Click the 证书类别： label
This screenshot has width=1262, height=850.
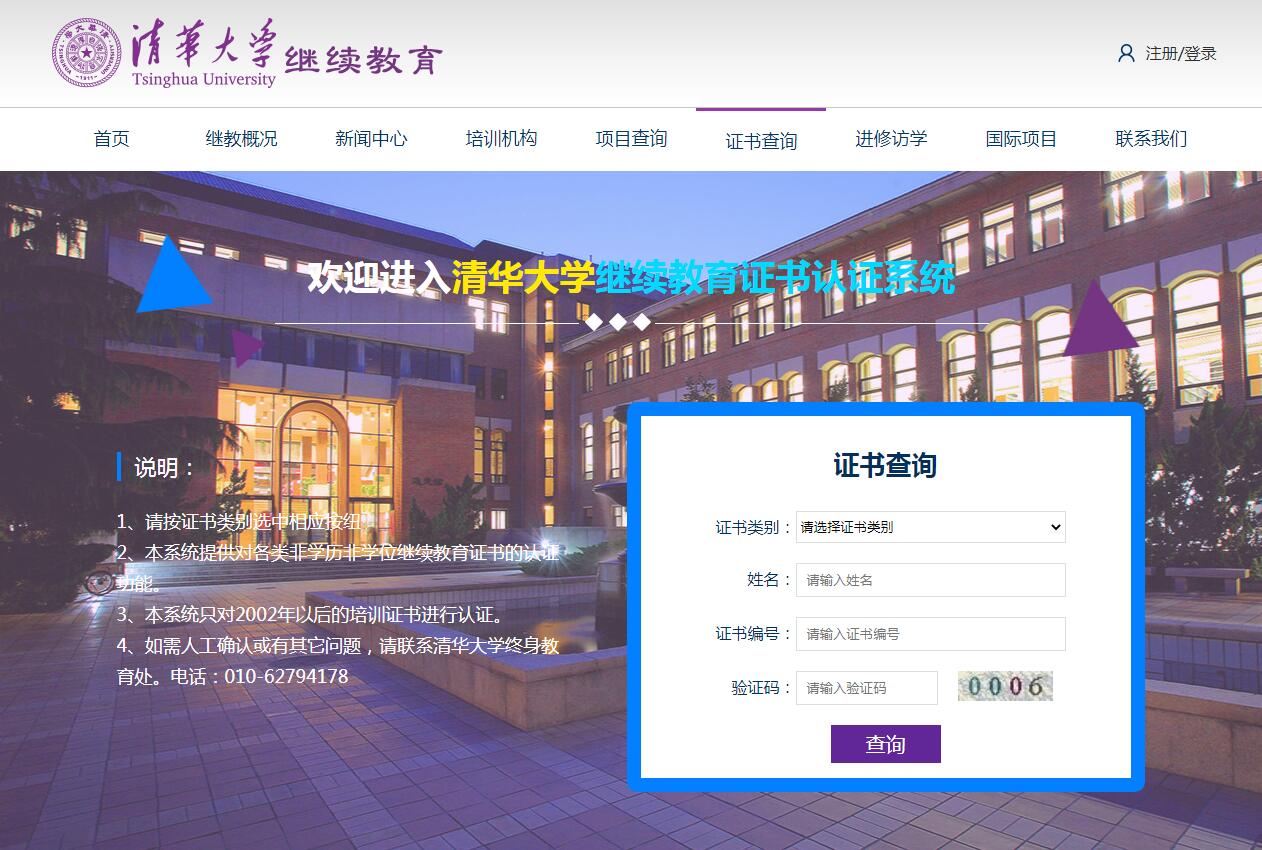coord(754,527)
